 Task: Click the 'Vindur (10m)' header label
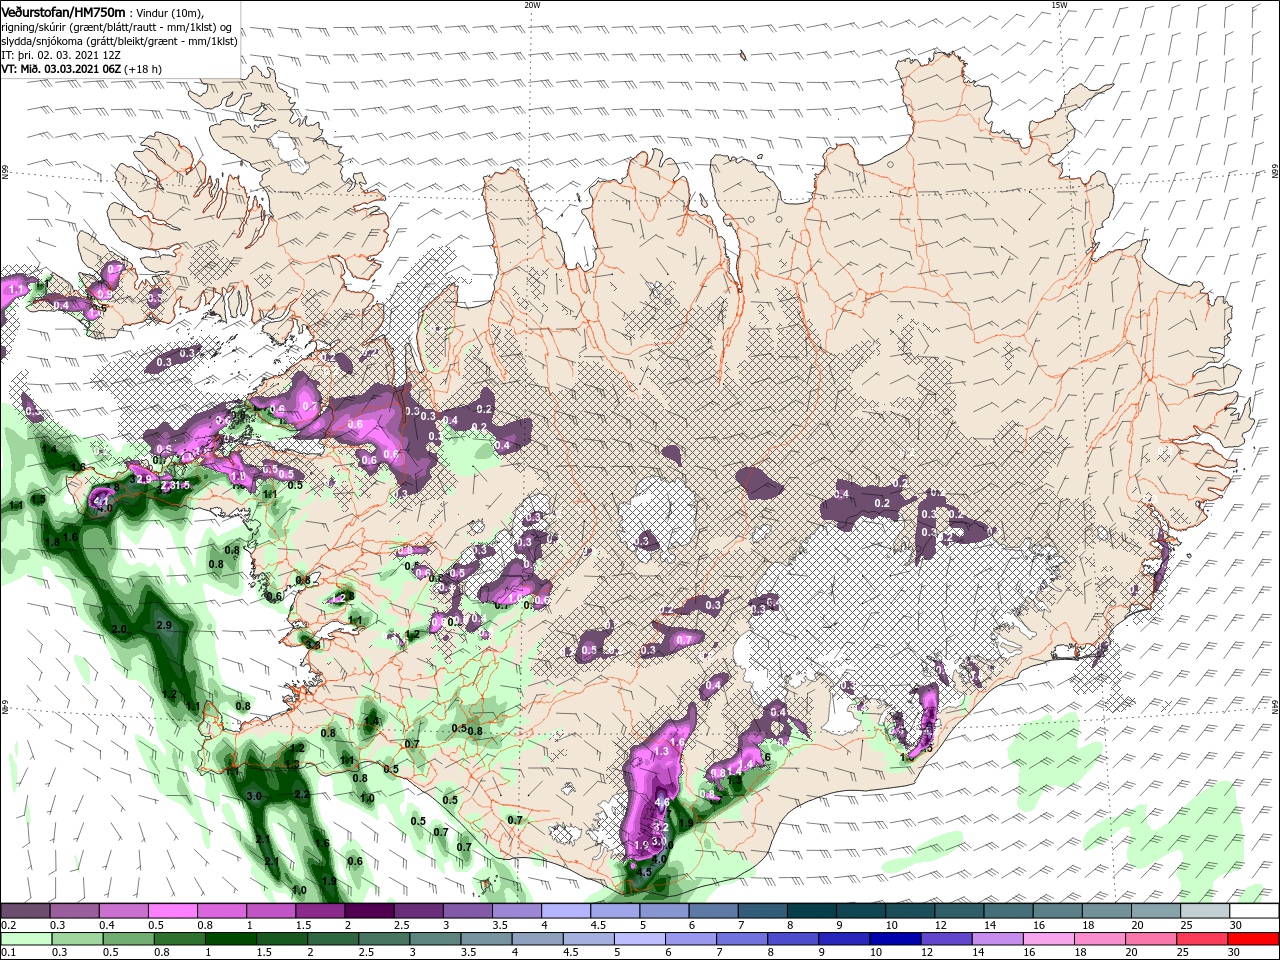(171, 12)
